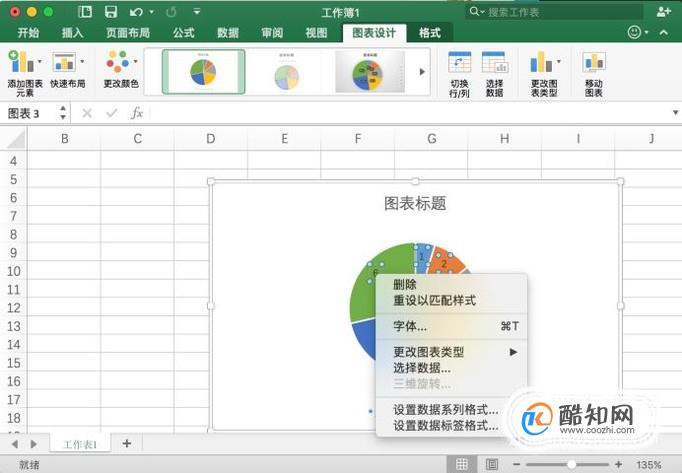Click the Select All corner triangle
Image resolution: width=682 pixels, height=473 pixels.
16,139
